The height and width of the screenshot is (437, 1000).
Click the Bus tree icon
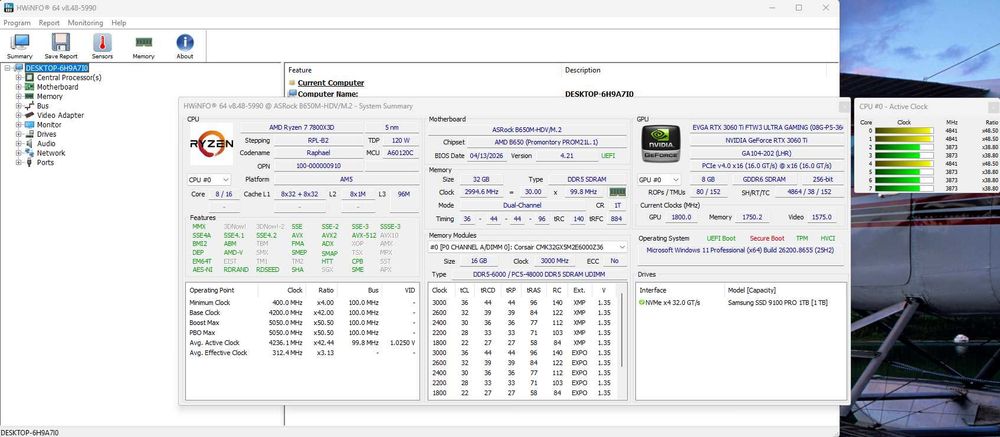(29, 106)
